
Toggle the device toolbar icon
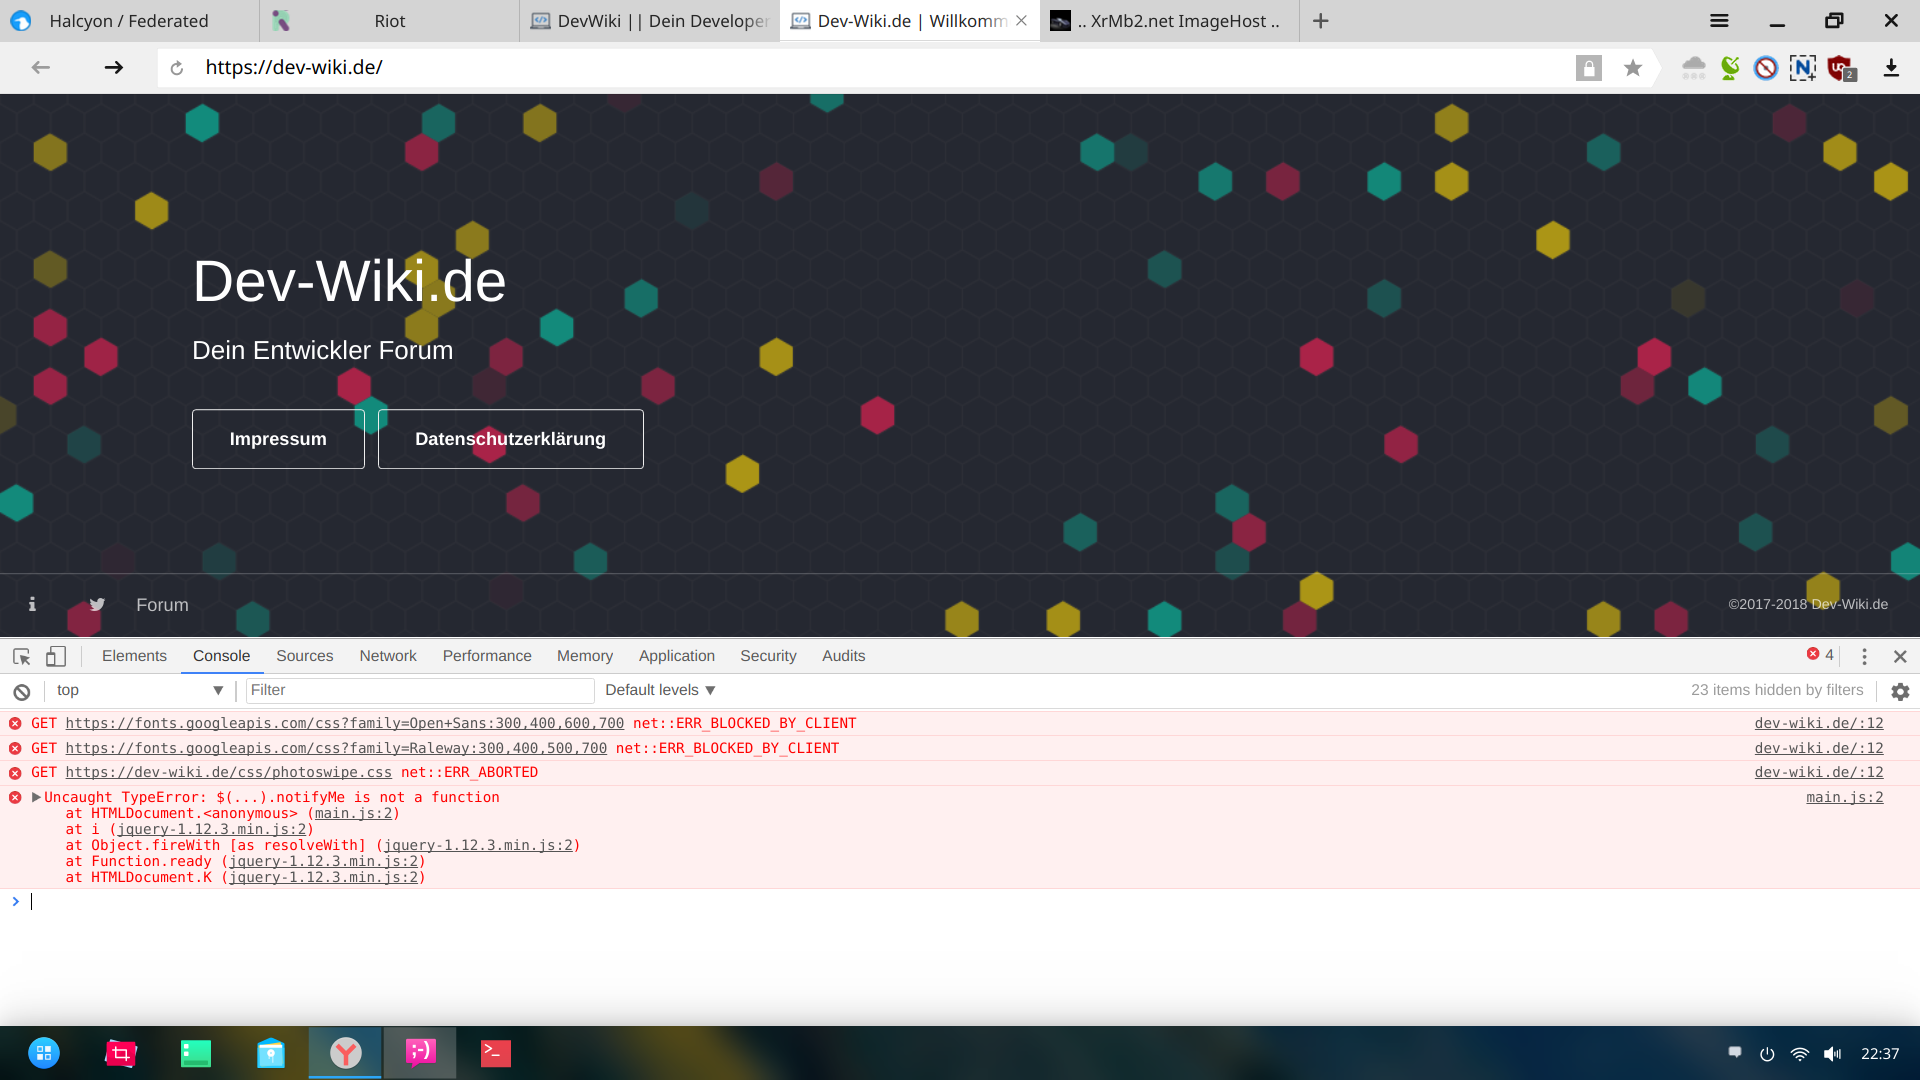click(x=56, y=656)
